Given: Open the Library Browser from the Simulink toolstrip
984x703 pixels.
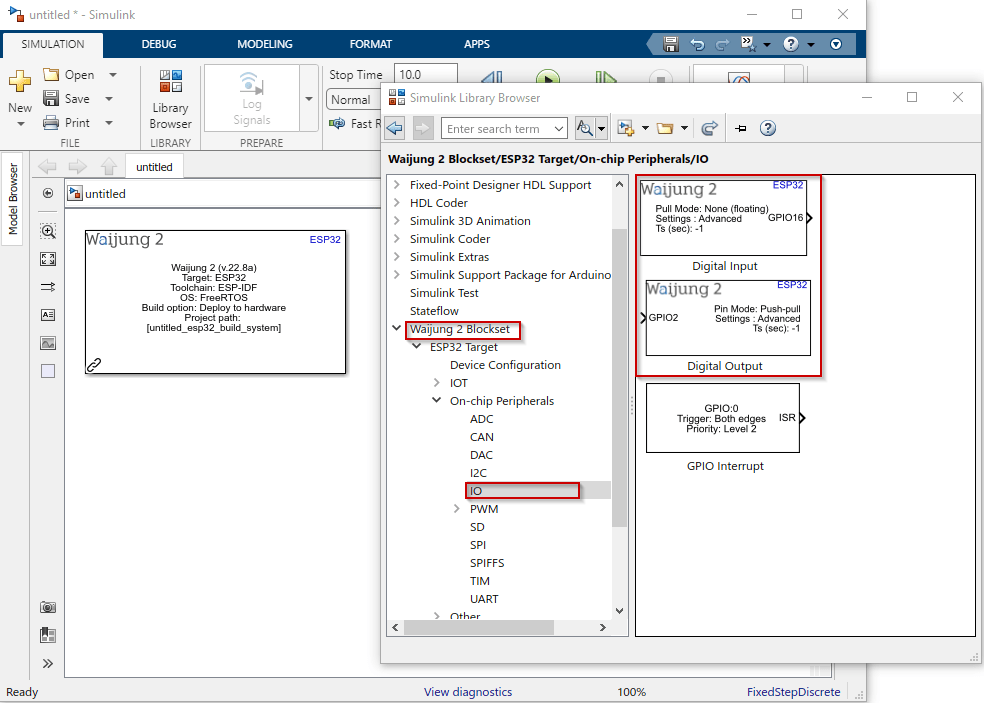Looking at the screenshot, I should 171,99.
